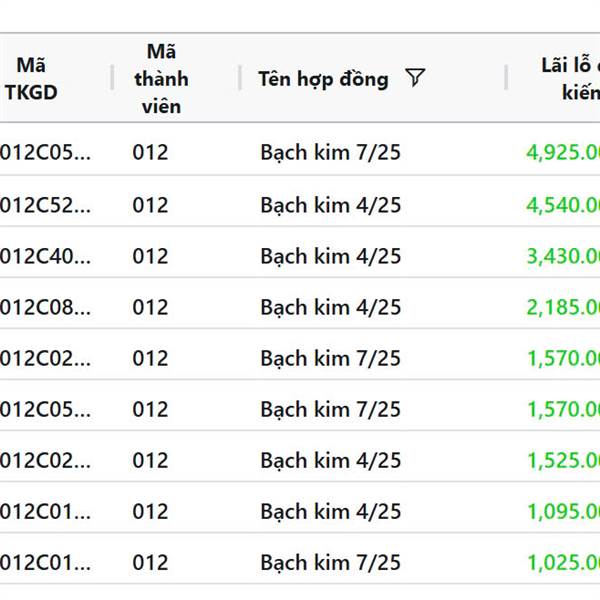Sort by the Tên hợp đồng header label
This screenshot has width=600, height=600.
point(322,79)
